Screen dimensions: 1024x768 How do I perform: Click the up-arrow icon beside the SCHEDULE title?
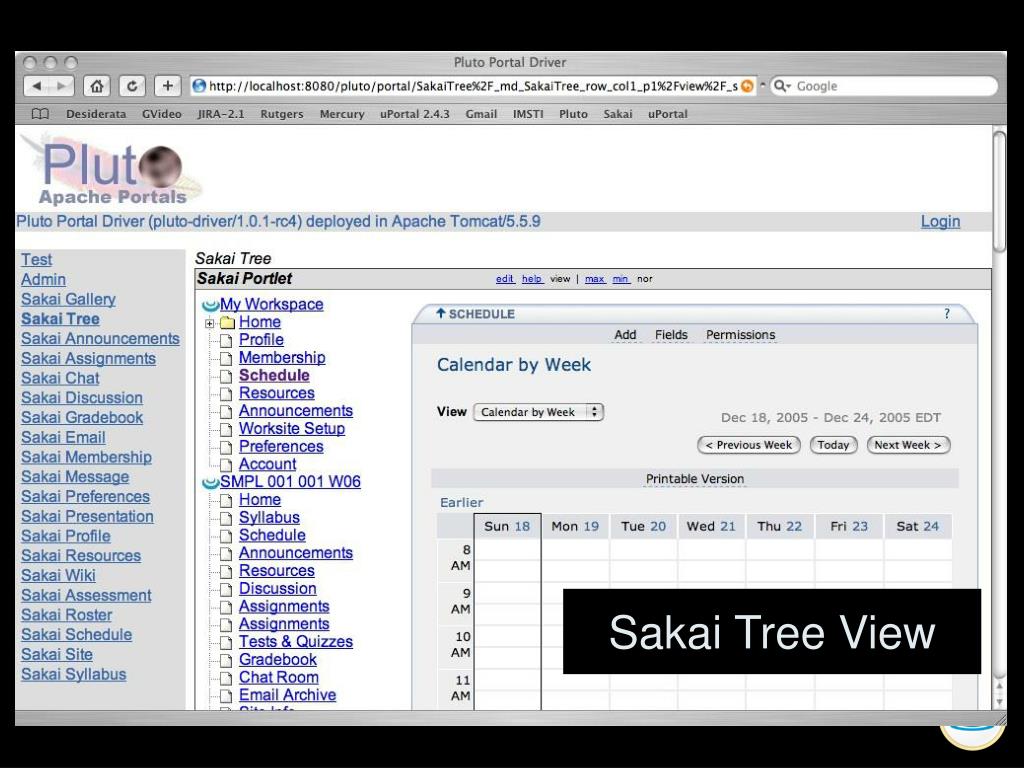point(441,313)
